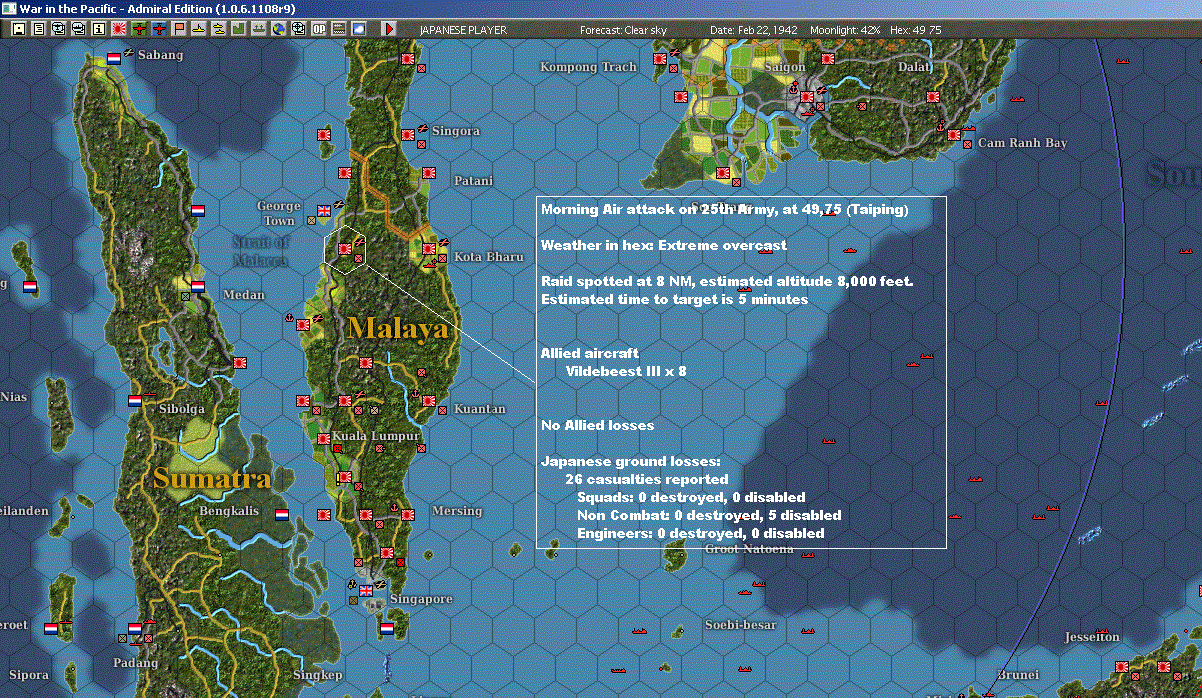
Task: Click the OP toolbar button
Action: [319, 29]
